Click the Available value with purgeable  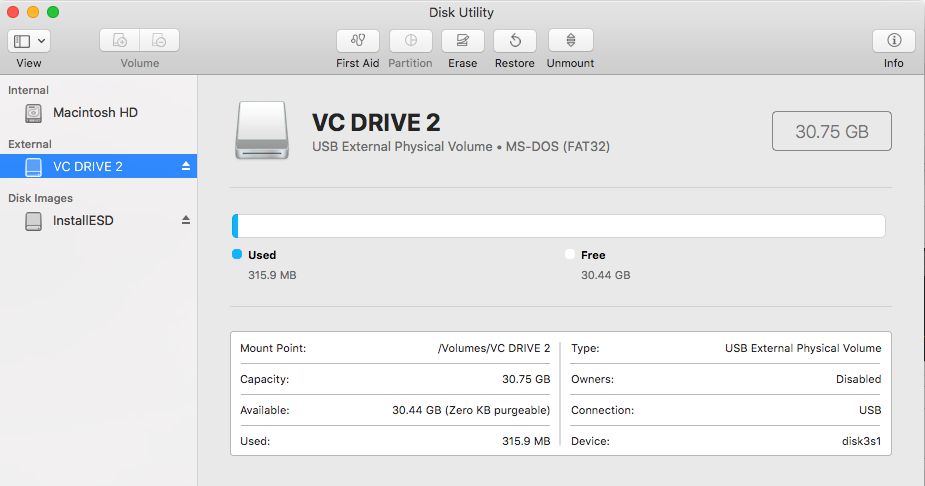pos(471,410)
